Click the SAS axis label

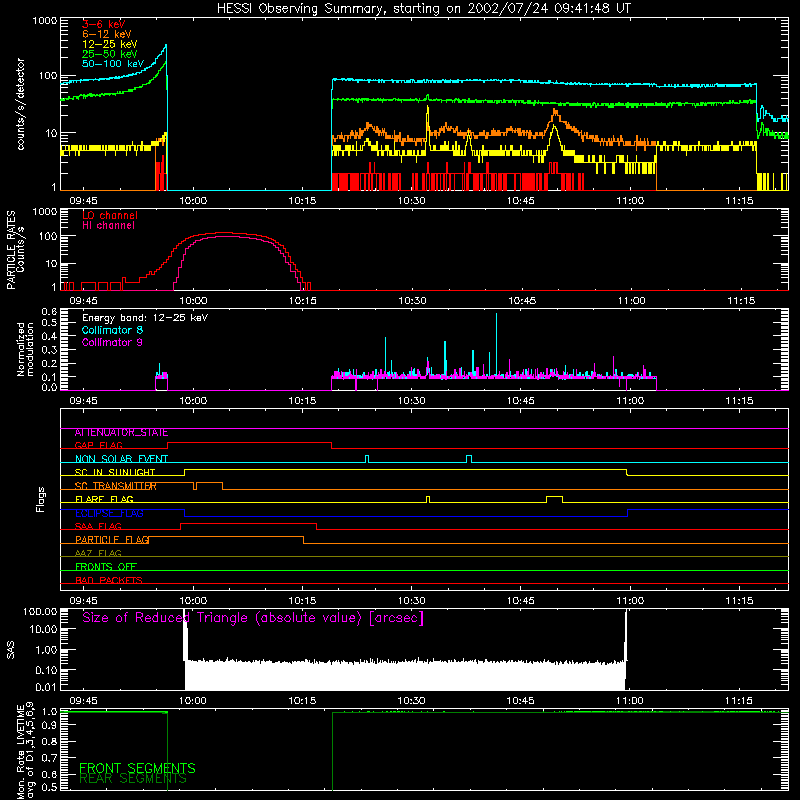coord(11,650)
